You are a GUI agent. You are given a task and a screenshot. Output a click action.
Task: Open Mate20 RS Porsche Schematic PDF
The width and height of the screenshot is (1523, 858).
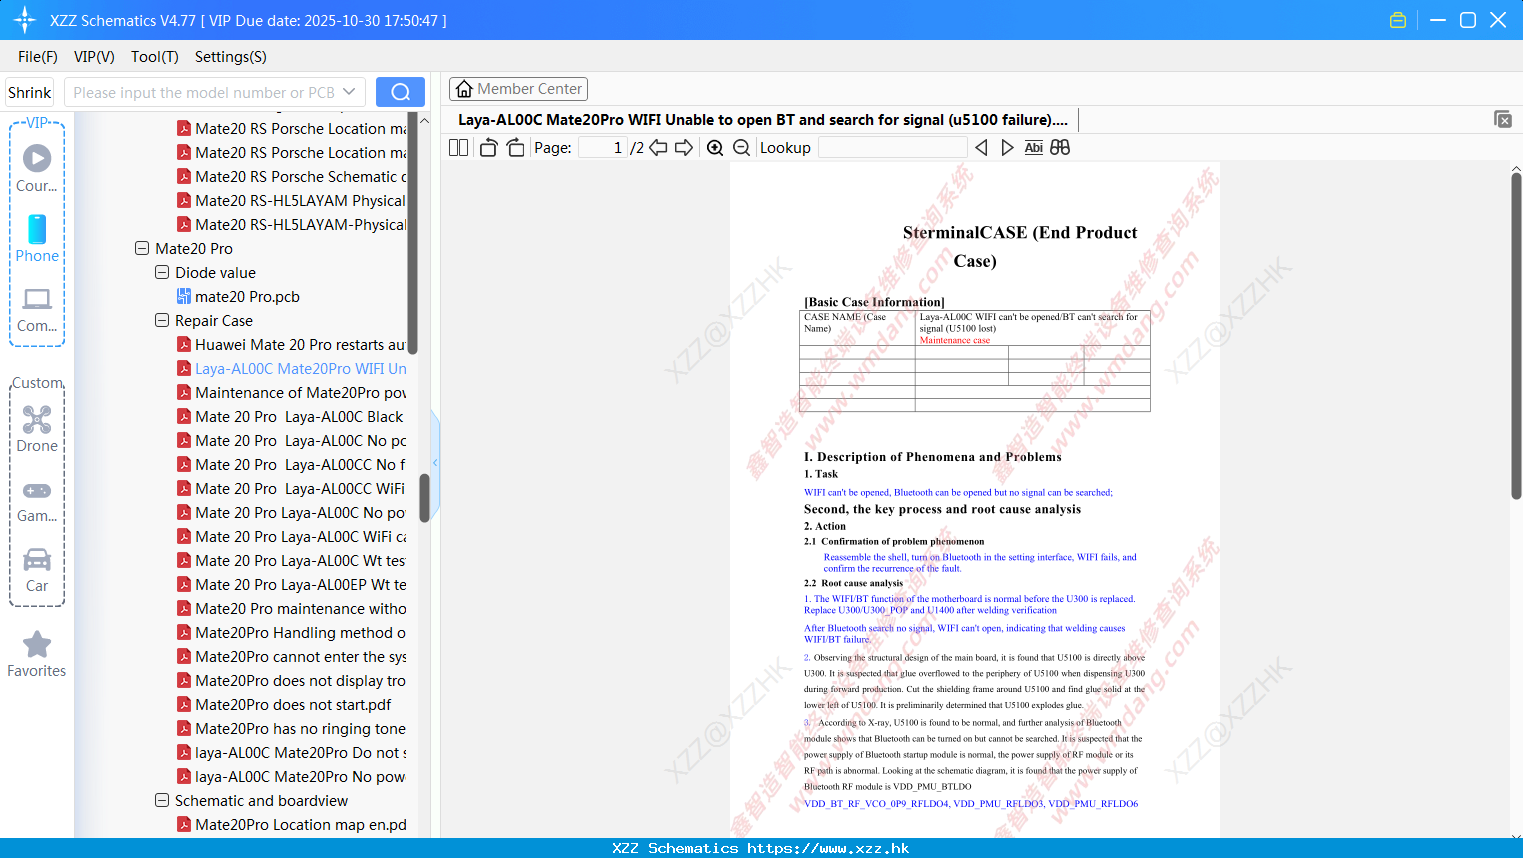[x=291, y=176]
